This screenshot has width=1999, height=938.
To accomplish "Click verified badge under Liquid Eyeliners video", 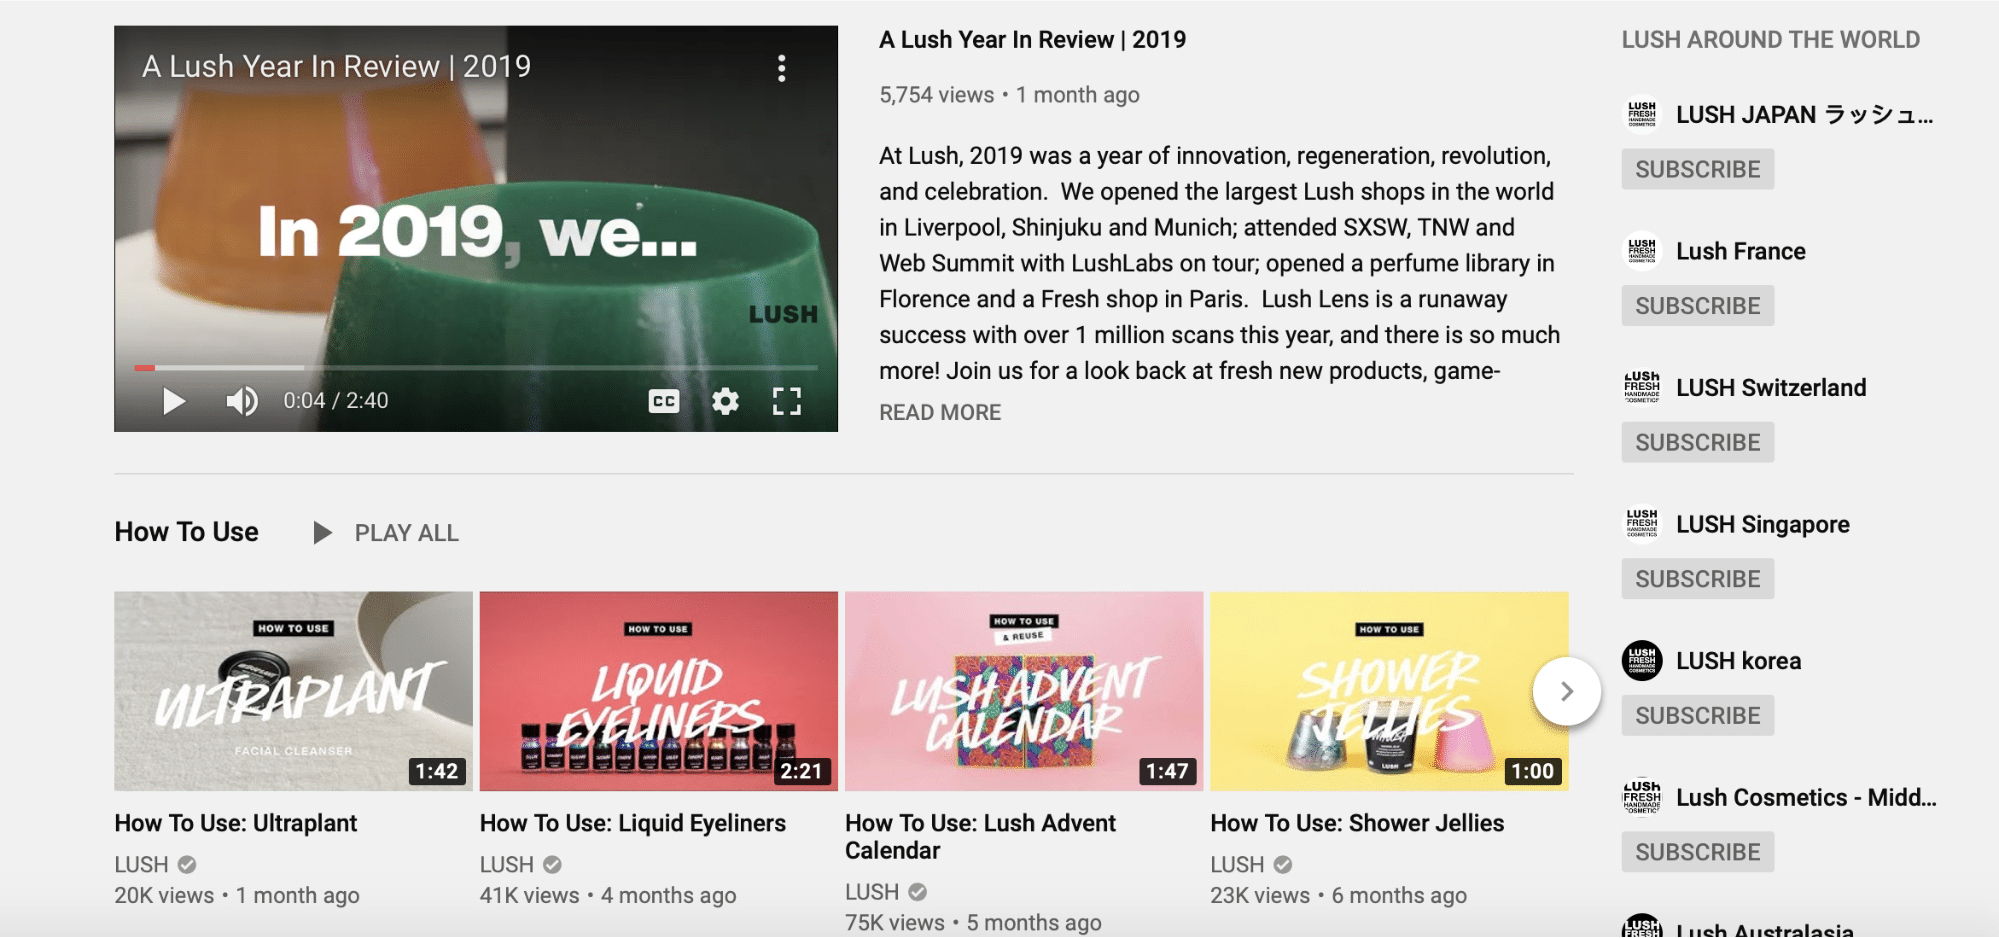I will tap(552, 864).
